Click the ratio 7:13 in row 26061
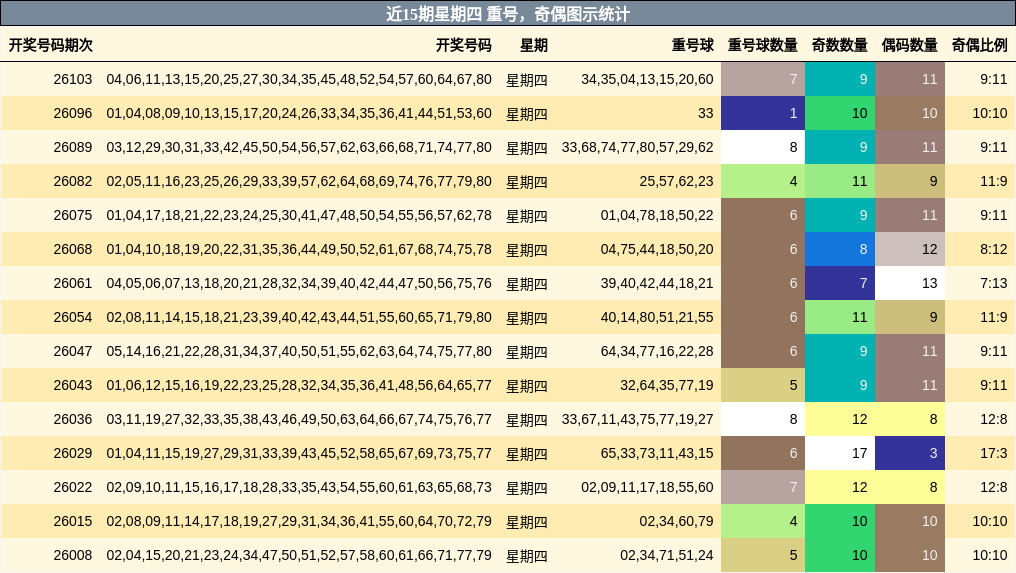The height and width of the screenshot is (573, 1016). click(993, 283)
